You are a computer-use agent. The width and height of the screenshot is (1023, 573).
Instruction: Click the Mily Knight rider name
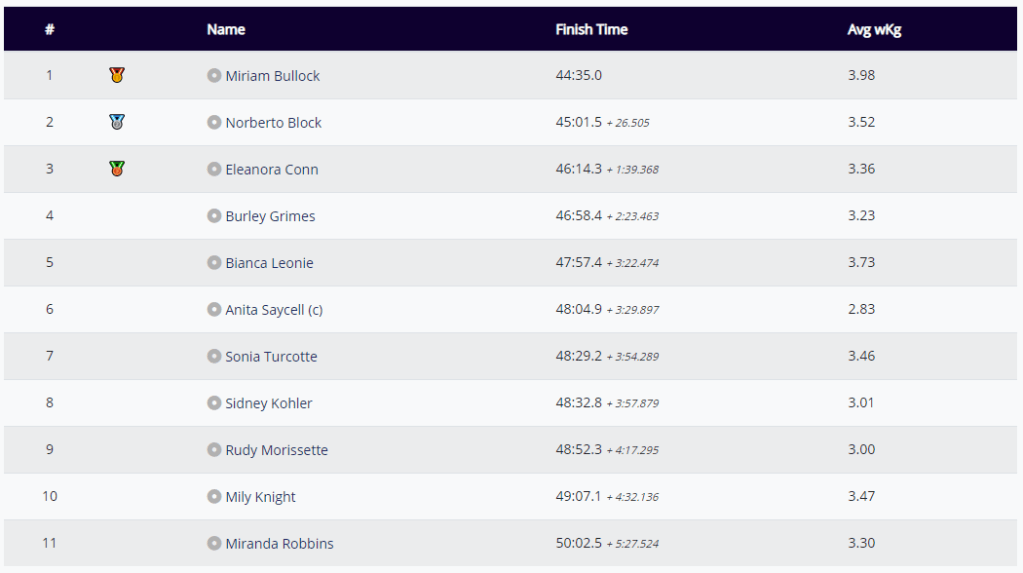point(260,498)
